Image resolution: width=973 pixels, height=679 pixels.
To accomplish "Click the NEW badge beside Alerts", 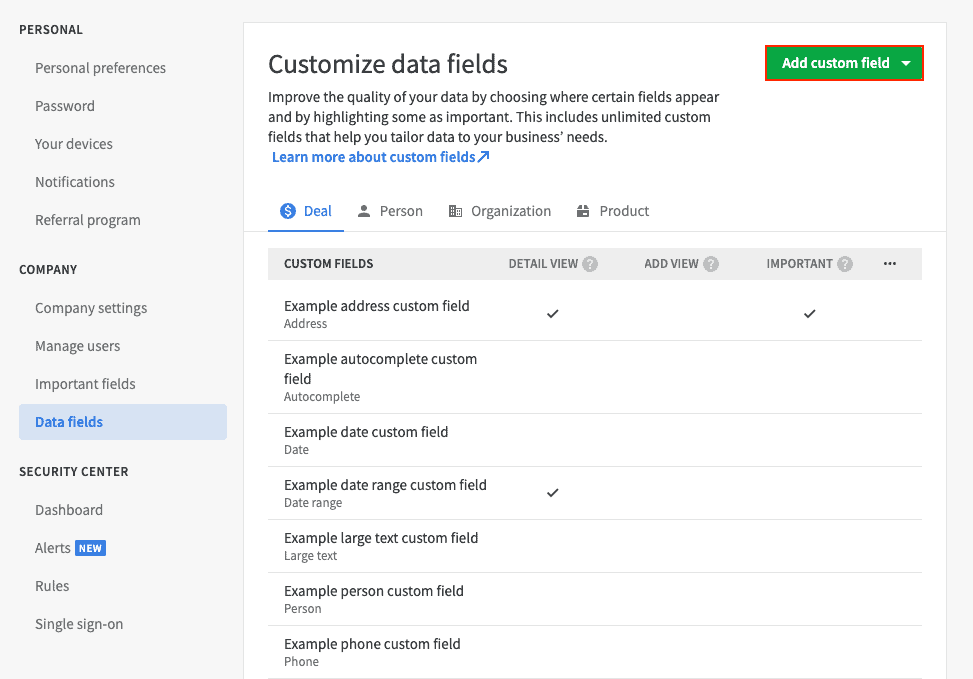I will click(x=91, y=548).
